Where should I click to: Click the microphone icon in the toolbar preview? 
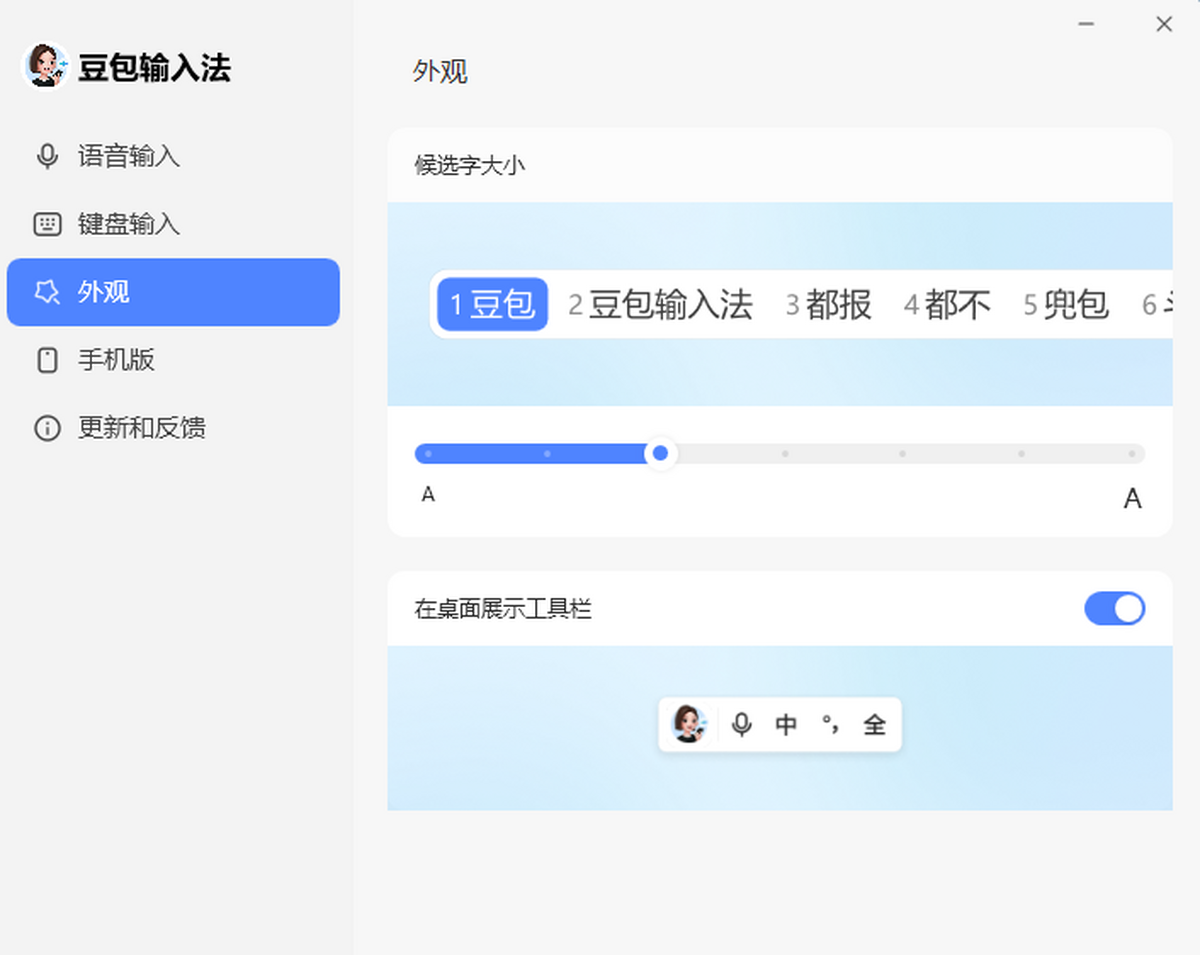[741, 724]
